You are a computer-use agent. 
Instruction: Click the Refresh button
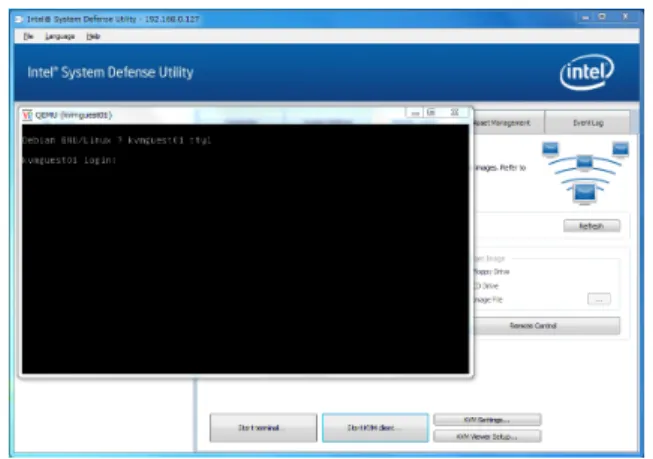[591, 226]
